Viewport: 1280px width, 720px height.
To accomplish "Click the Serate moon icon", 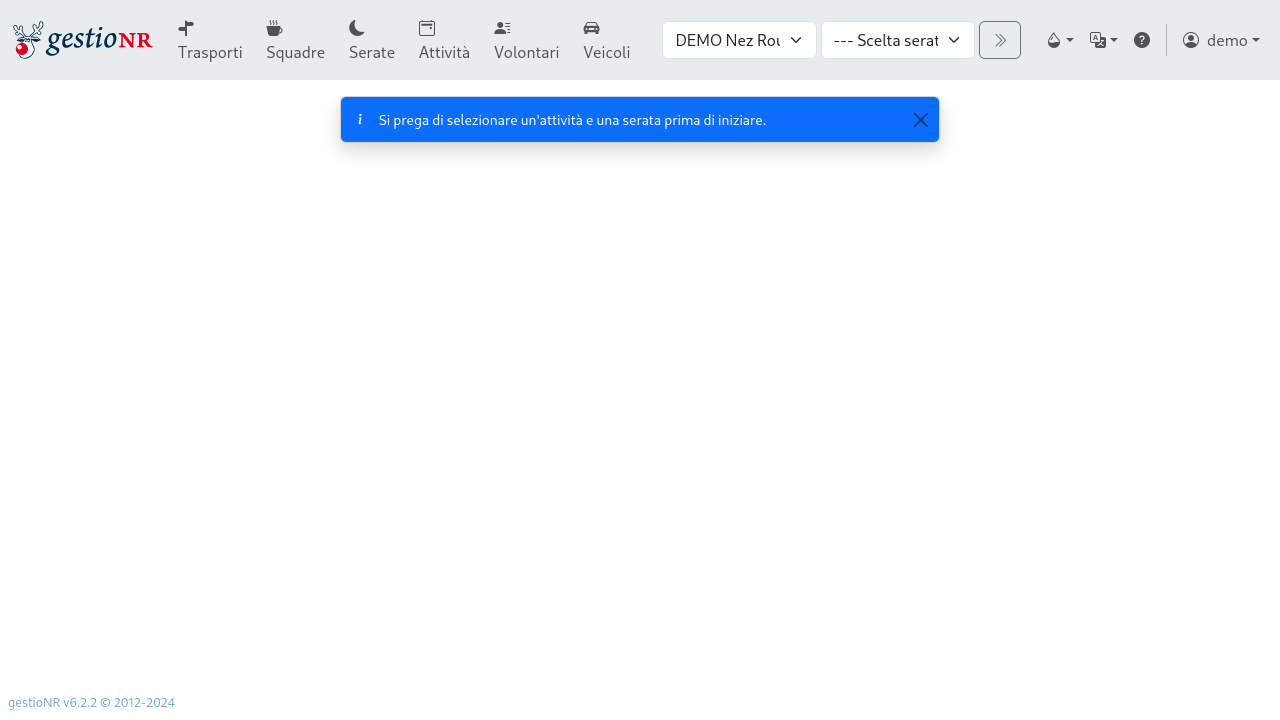I will point(357,28).
